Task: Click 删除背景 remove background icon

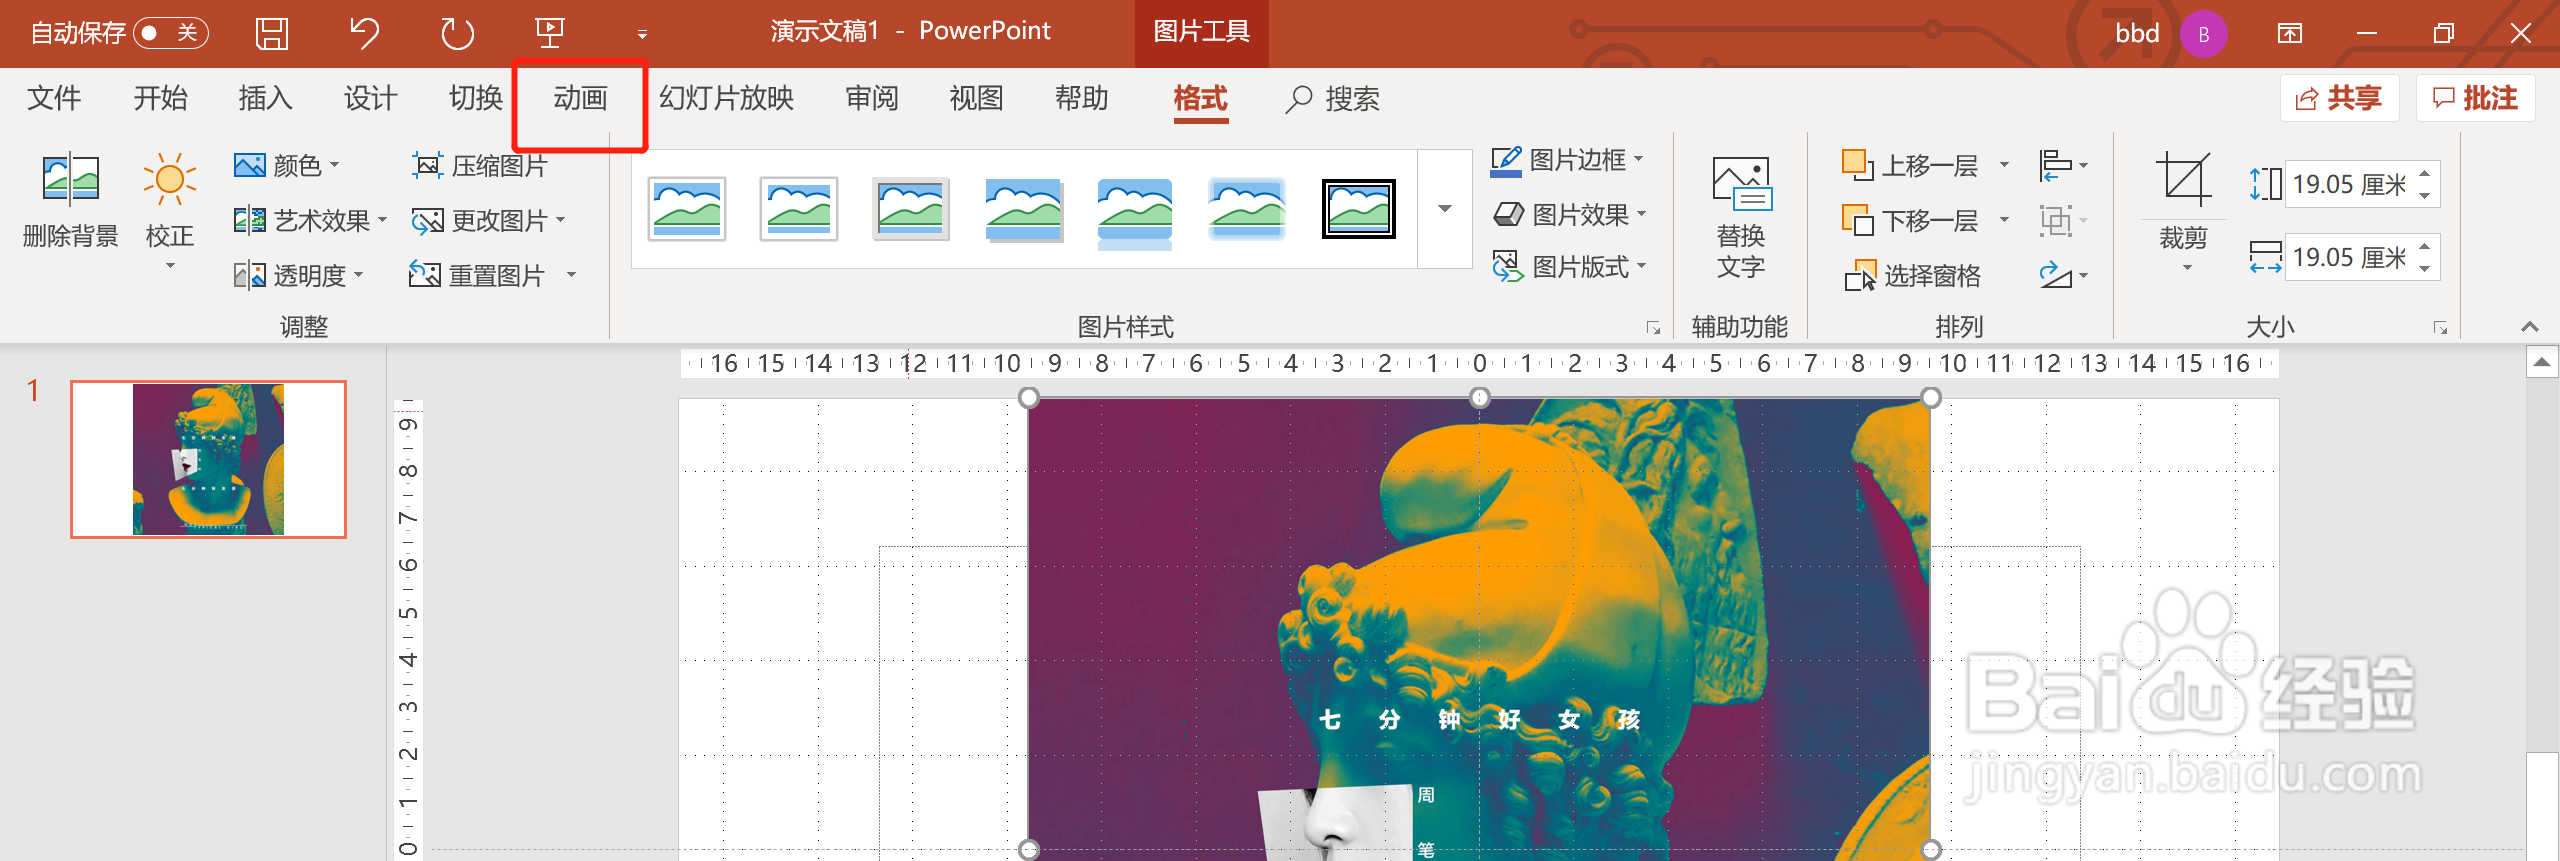Action: [x=70, y=200]
